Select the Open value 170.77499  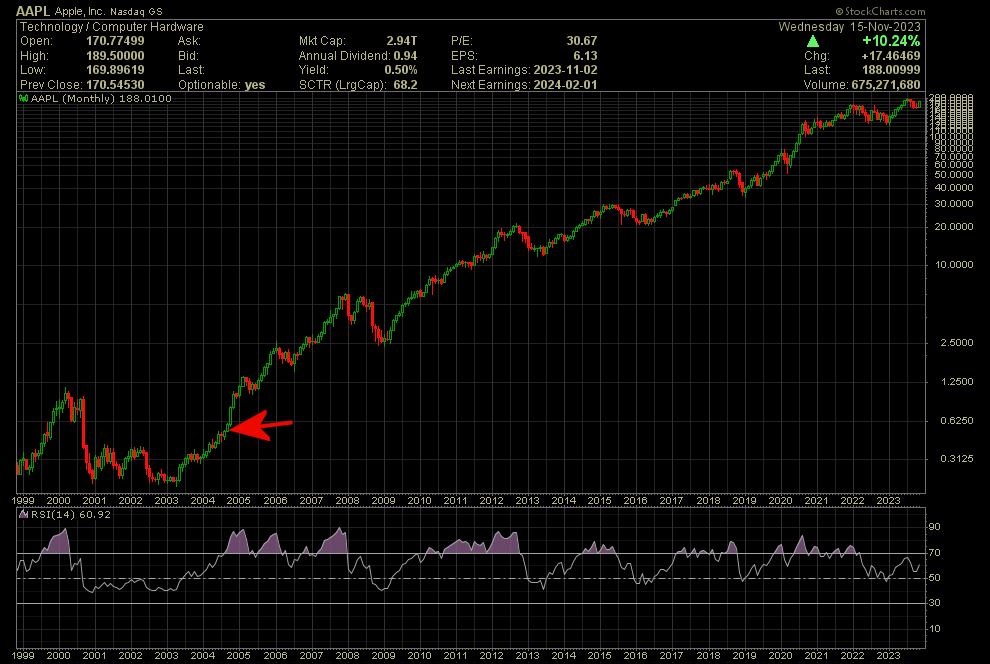(x=115, y=41)
